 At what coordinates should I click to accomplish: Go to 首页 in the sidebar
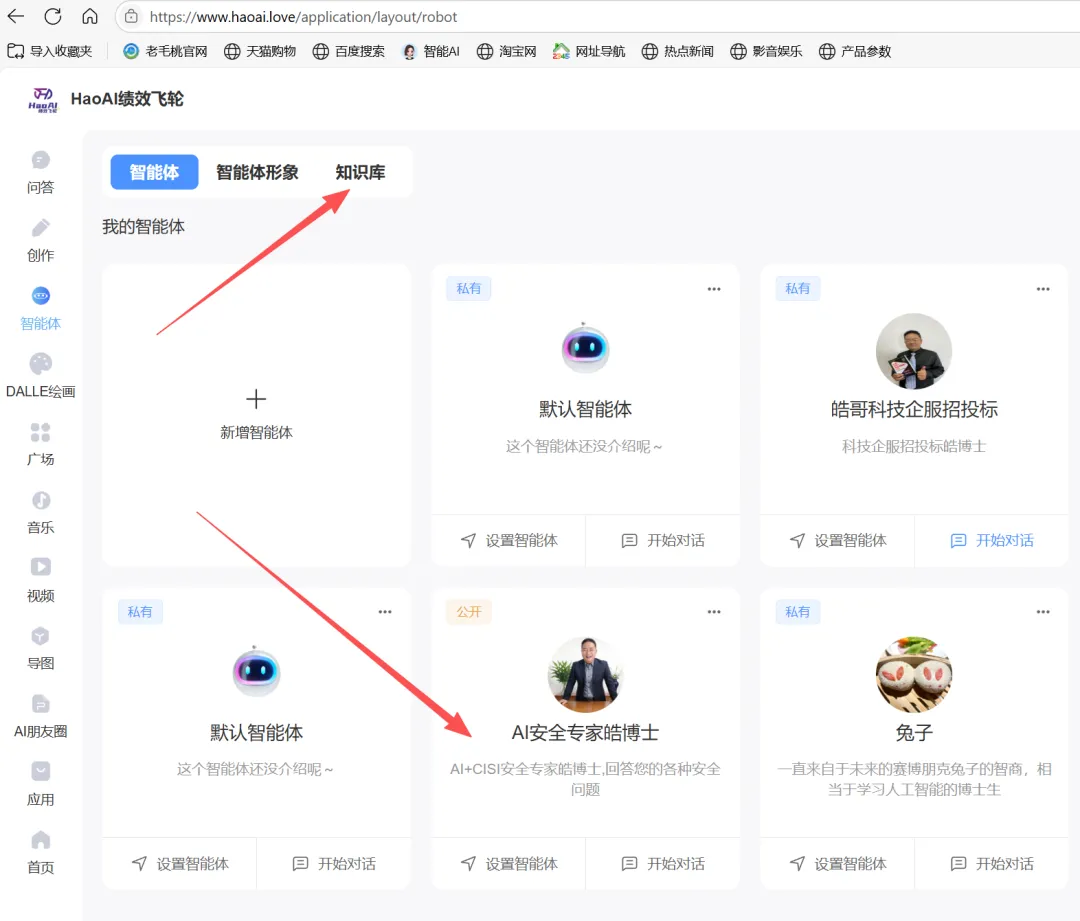click(x=41, y=853)
